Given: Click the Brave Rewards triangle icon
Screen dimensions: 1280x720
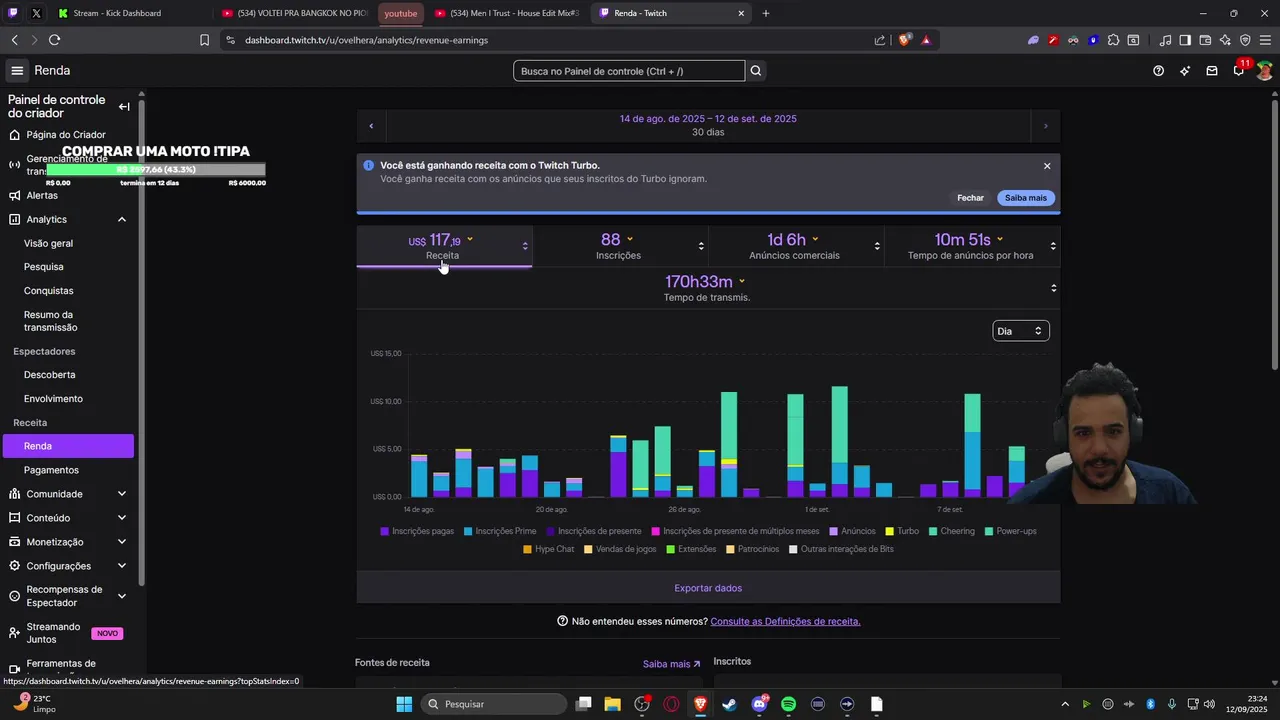Looking at the screenshot, I should [x=926, y=40].
